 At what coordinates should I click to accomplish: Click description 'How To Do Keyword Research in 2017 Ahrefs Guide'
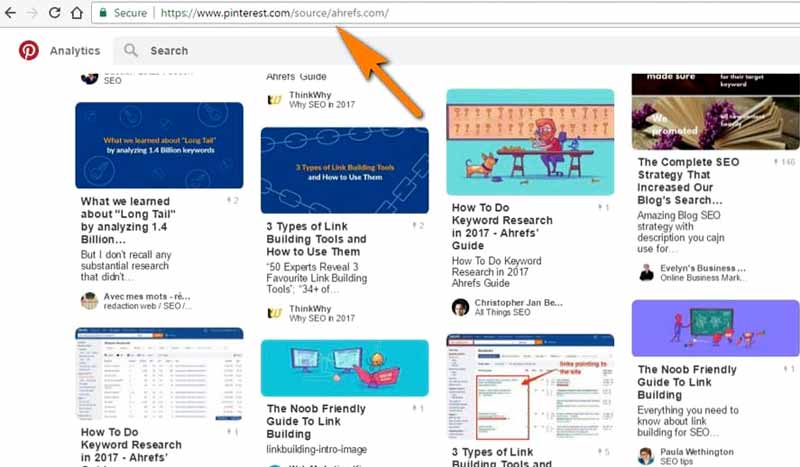tap(496, 272)
